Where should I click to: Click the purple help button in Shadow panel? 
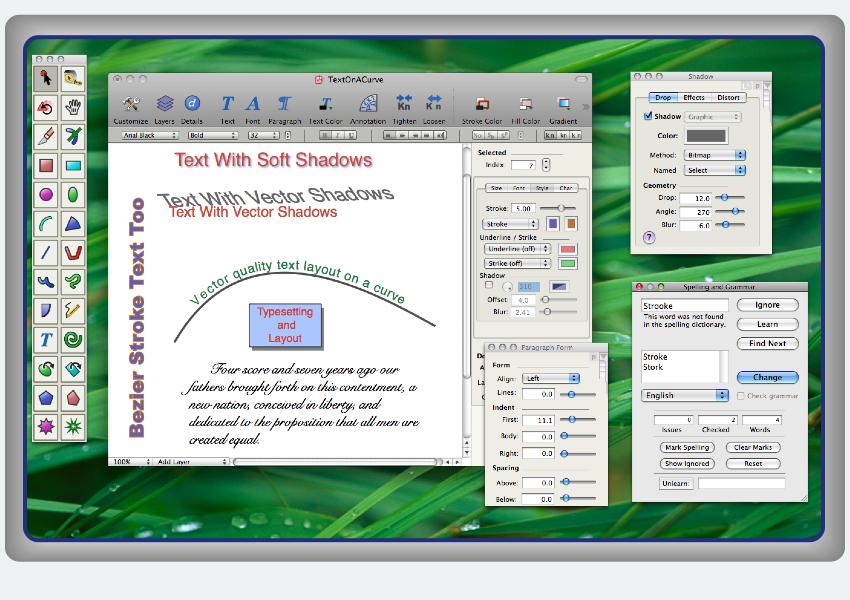pos(649,237)
